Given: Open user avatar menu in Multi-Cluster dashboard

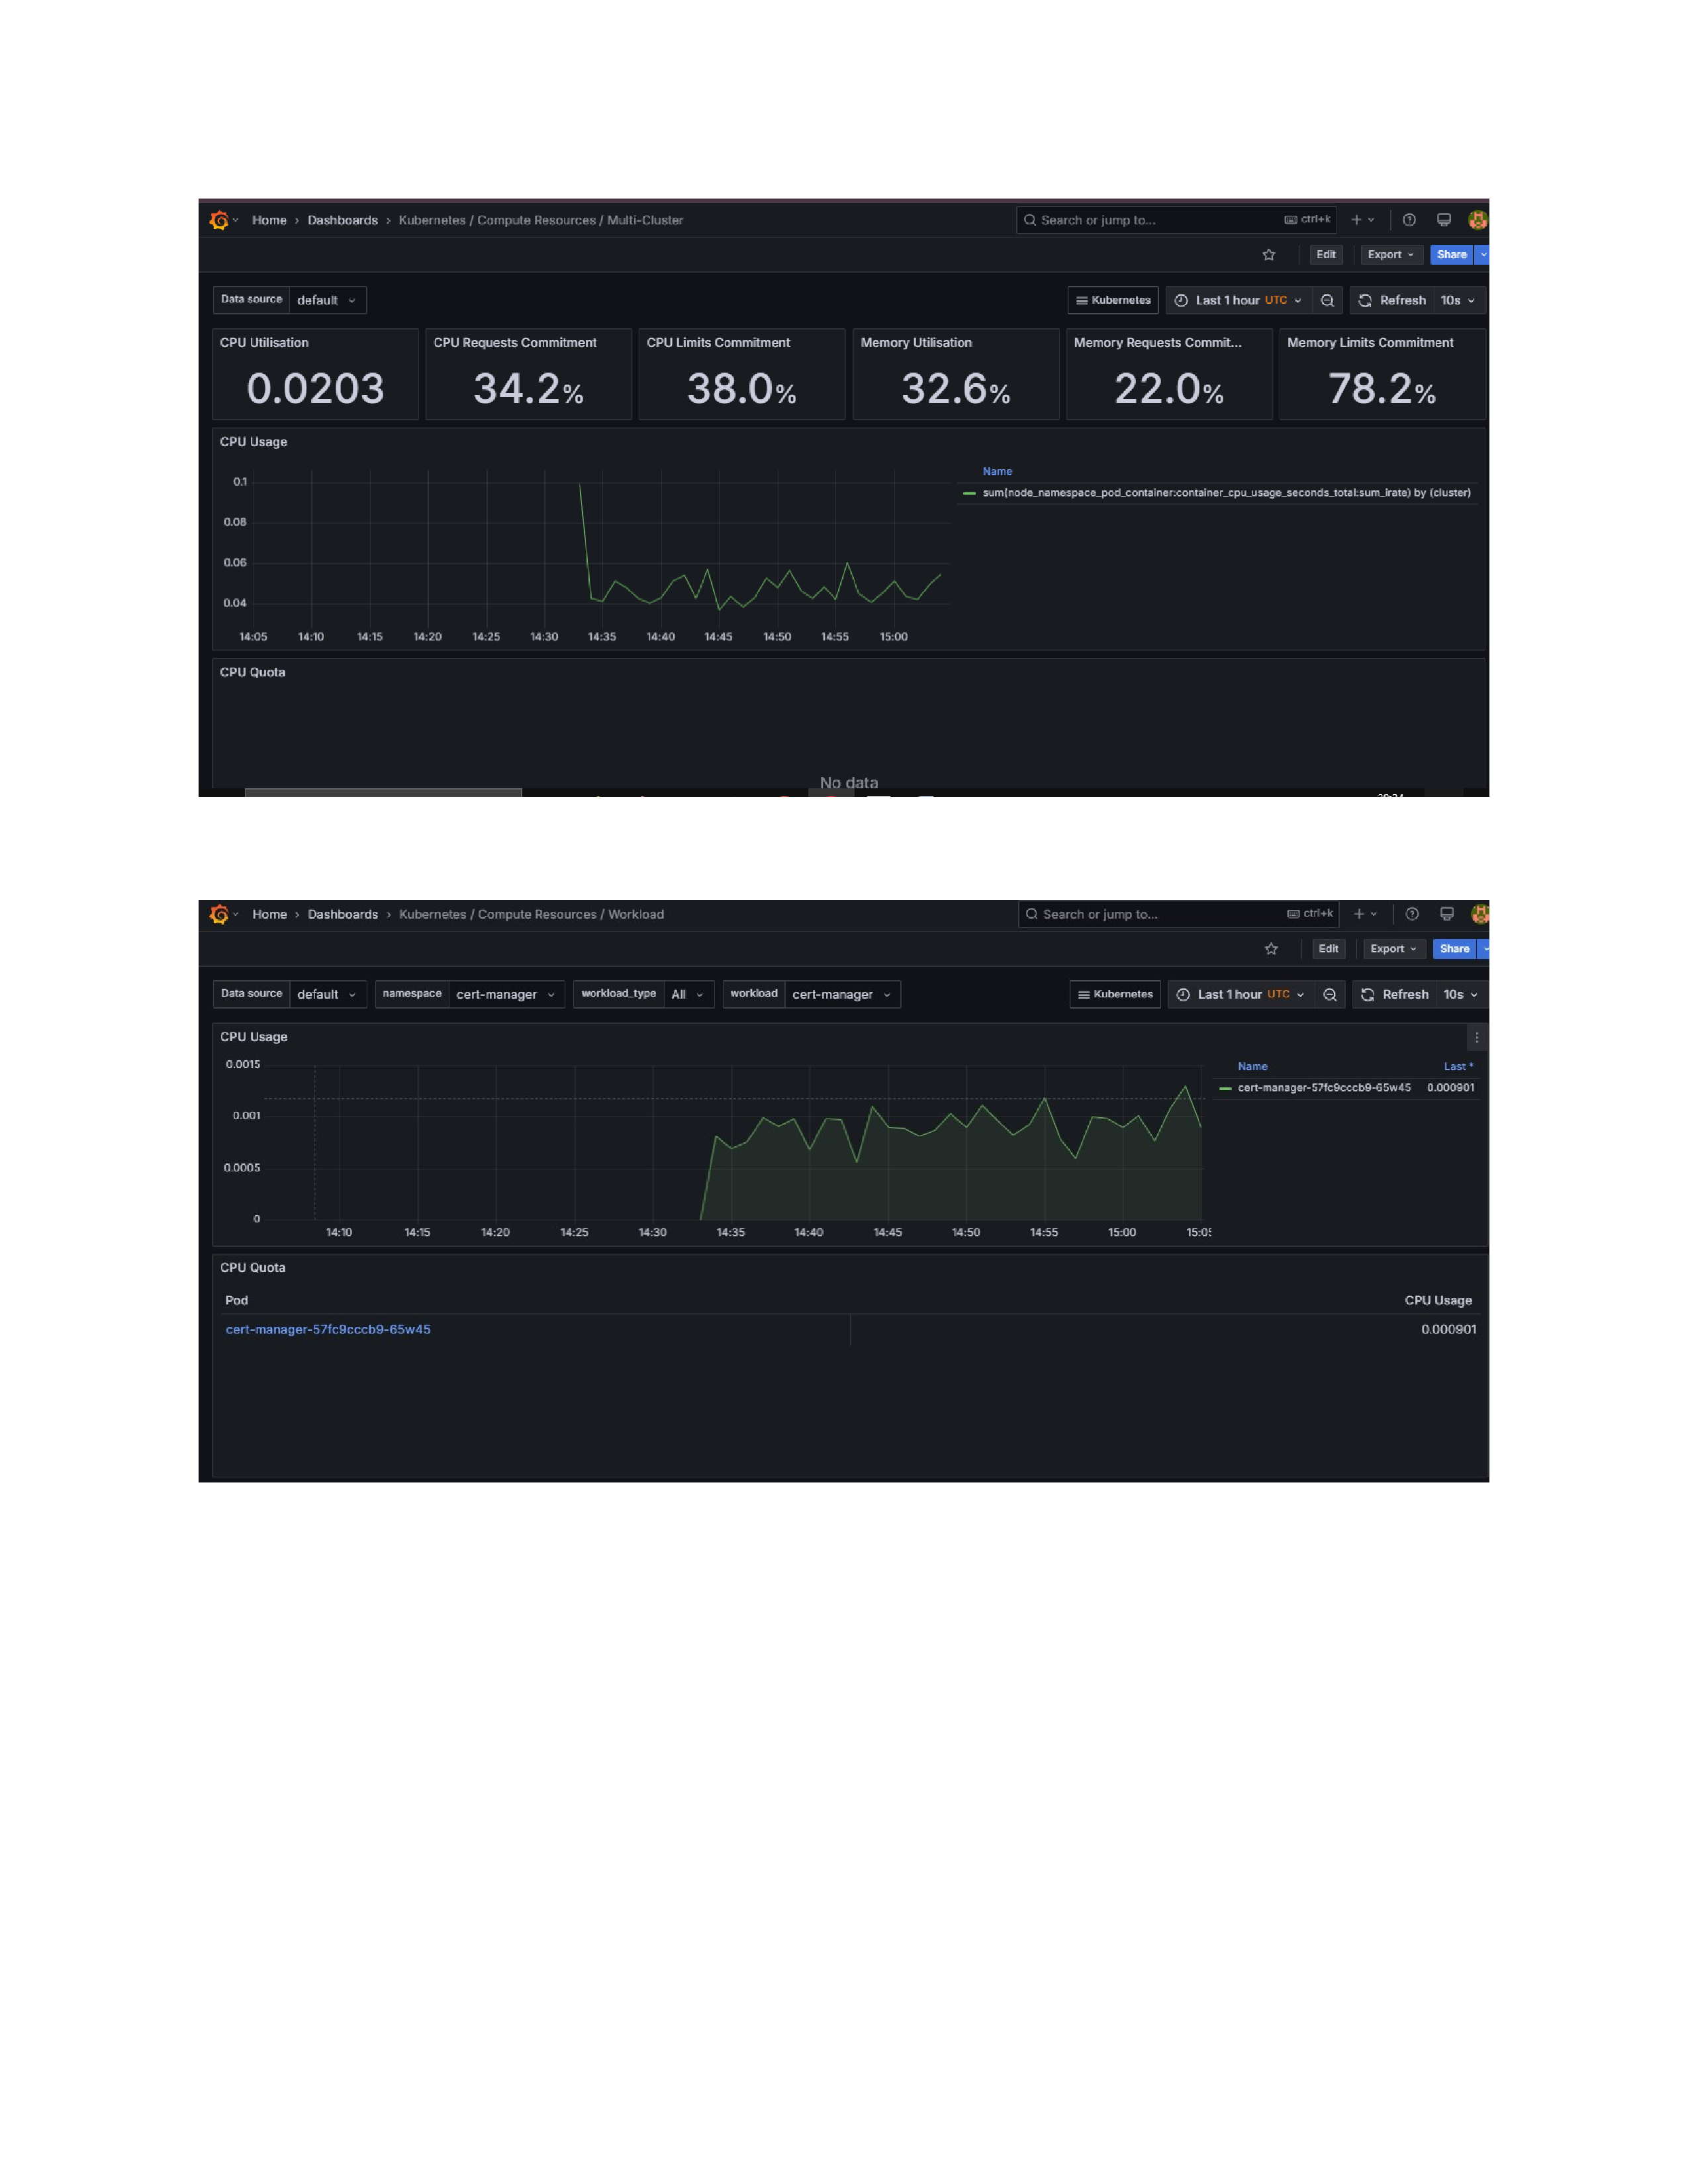Looking at the screenshot, I should pos(1478,220).
